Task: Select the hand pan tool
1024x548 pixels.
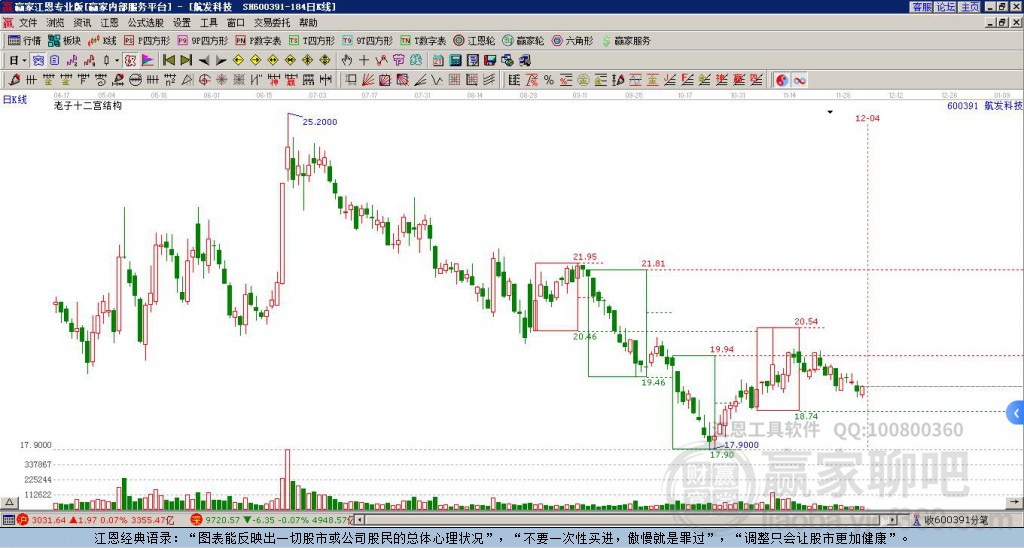Action: point(347,60)
